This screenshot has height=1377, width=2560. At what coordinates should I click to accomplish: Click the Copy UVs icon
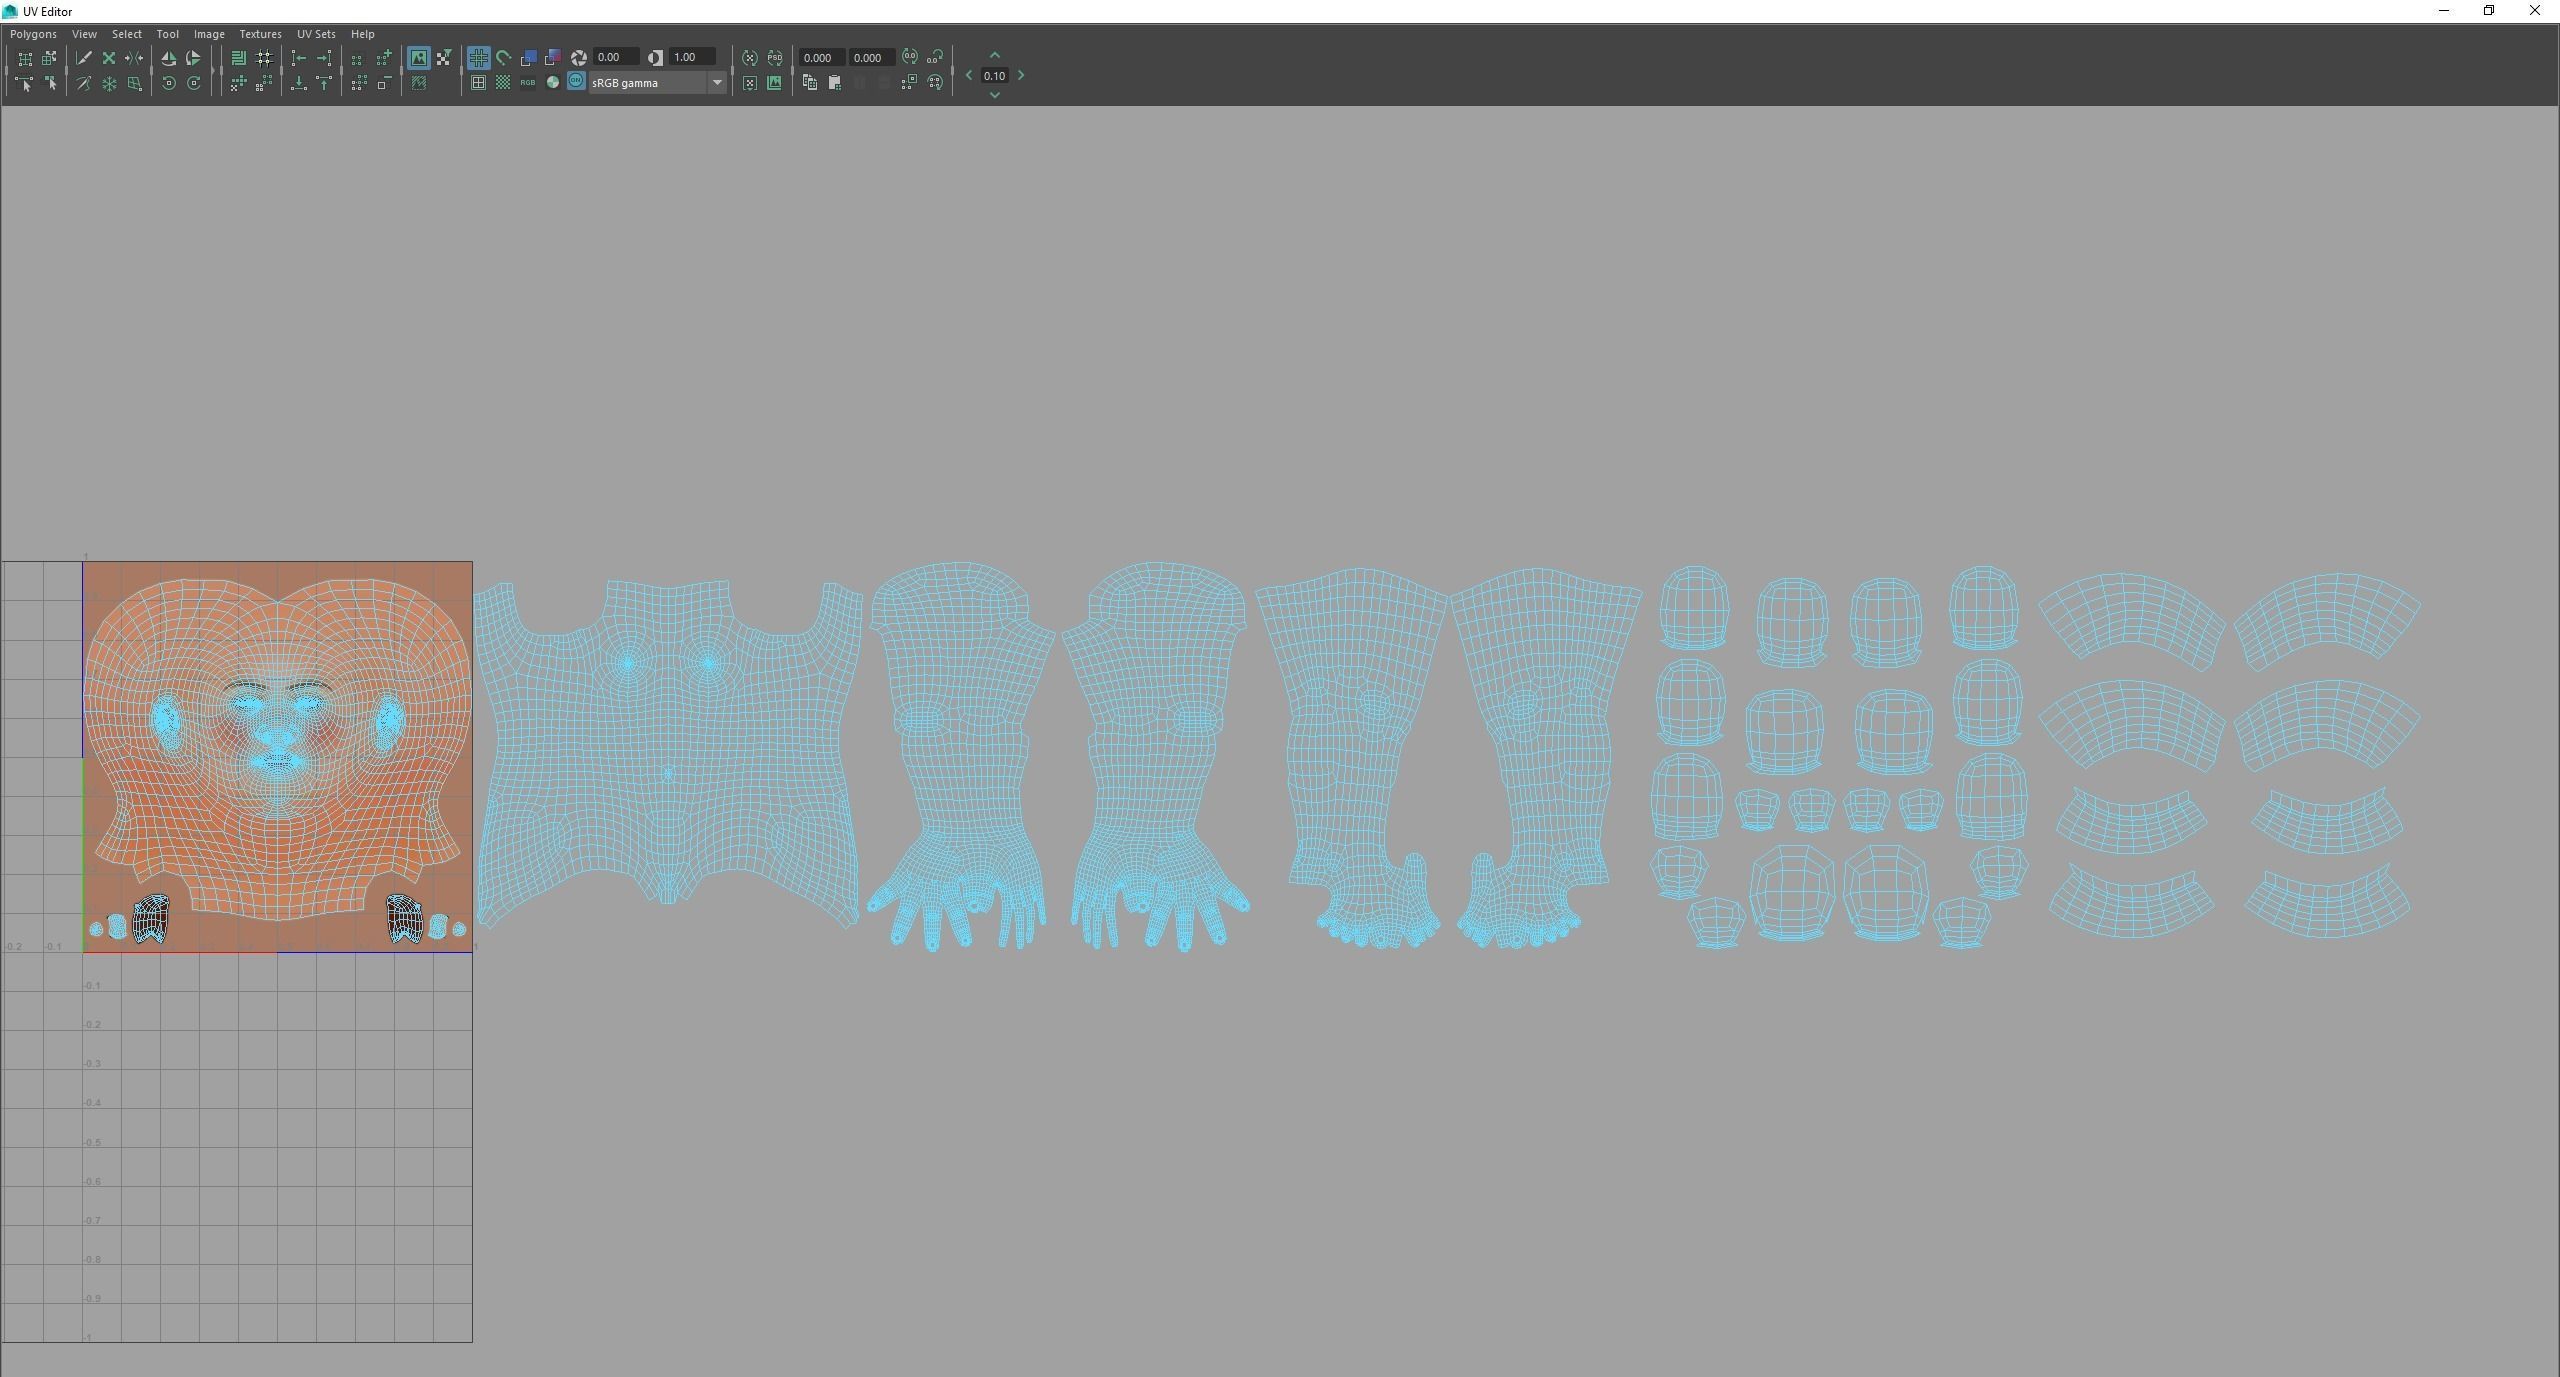pos(810,83)
